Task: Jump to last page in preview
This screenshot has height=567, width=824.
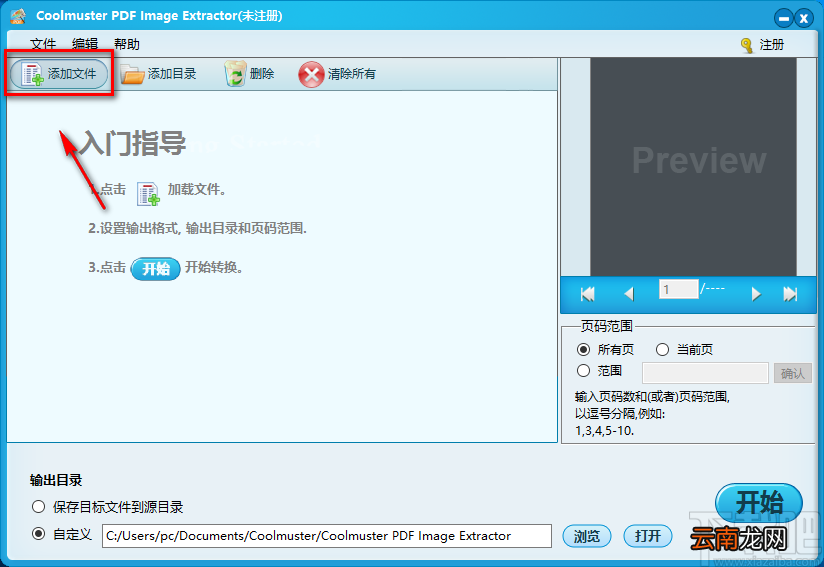Action: [x=790, y=294]
